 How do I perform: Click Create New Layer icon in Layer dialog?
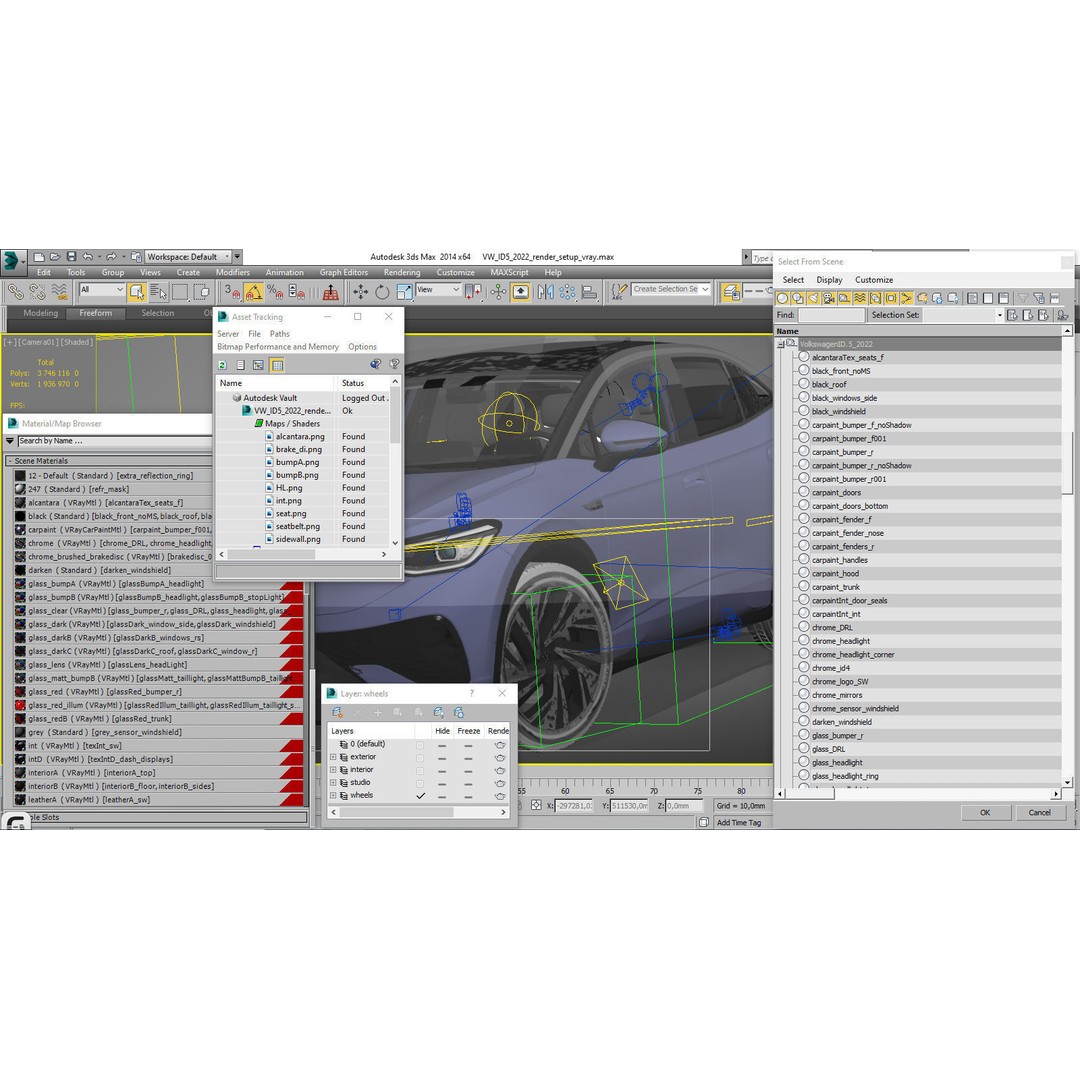click(337, 712)
